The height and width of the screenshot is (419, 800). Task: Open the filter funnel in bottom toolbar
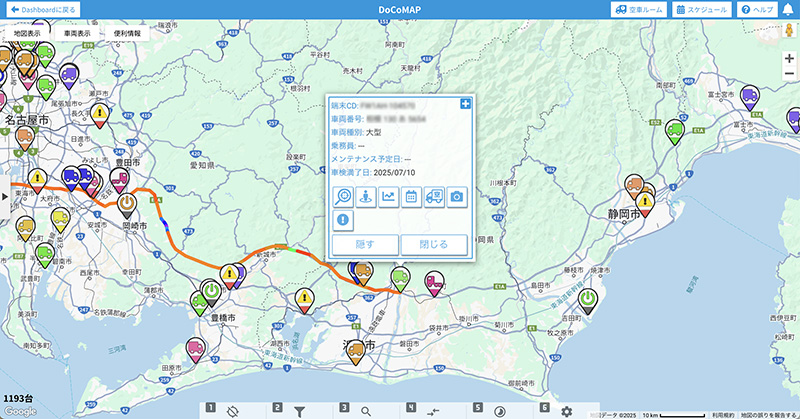point(300,410)
